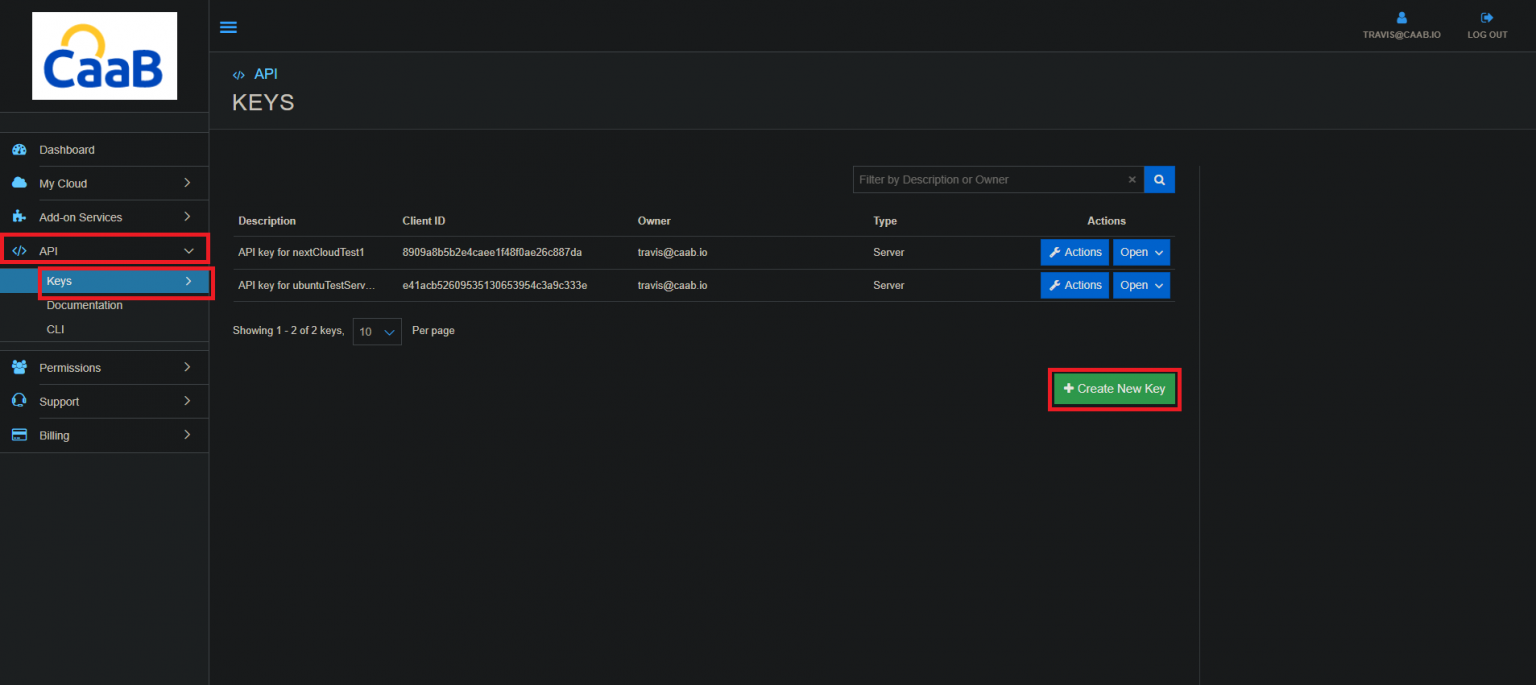
Task: Open Permissions via its group icon
Action: coord(21,367)
